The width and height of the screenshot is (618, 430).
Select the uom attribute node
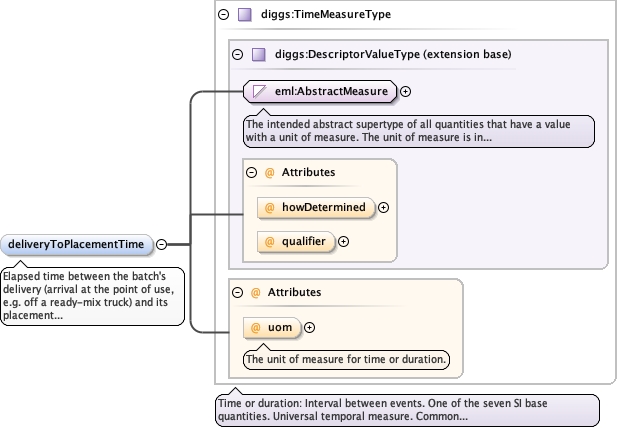(x=272, y=328)
